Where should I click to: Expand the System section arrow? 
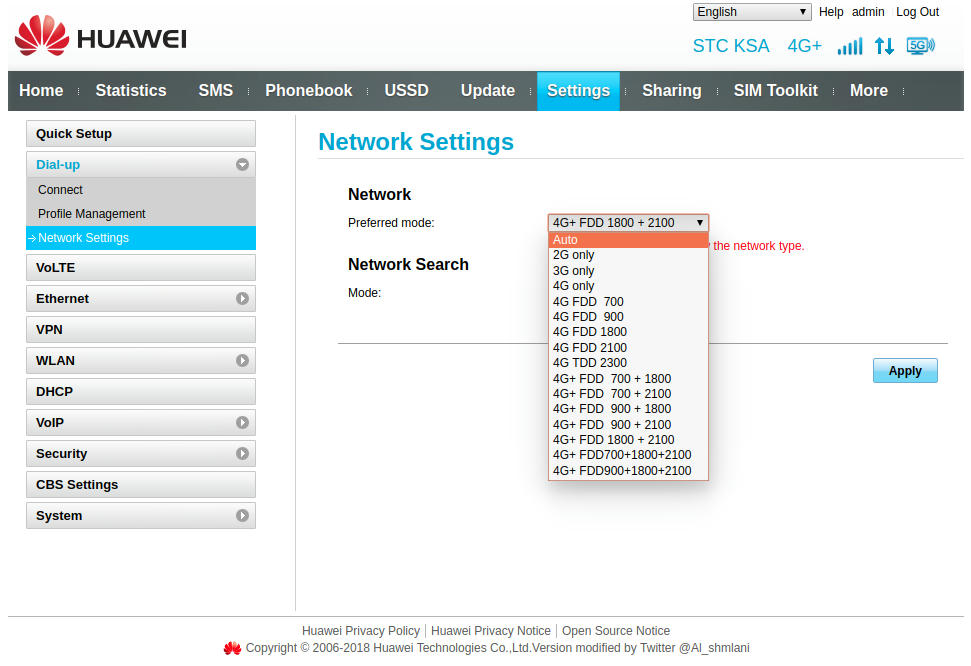[242, 515]
